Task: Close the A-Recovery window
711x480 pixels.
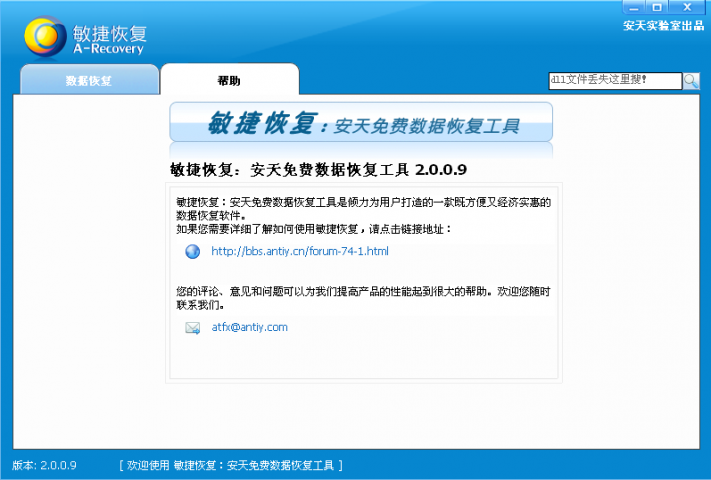Action: point(687,7)
